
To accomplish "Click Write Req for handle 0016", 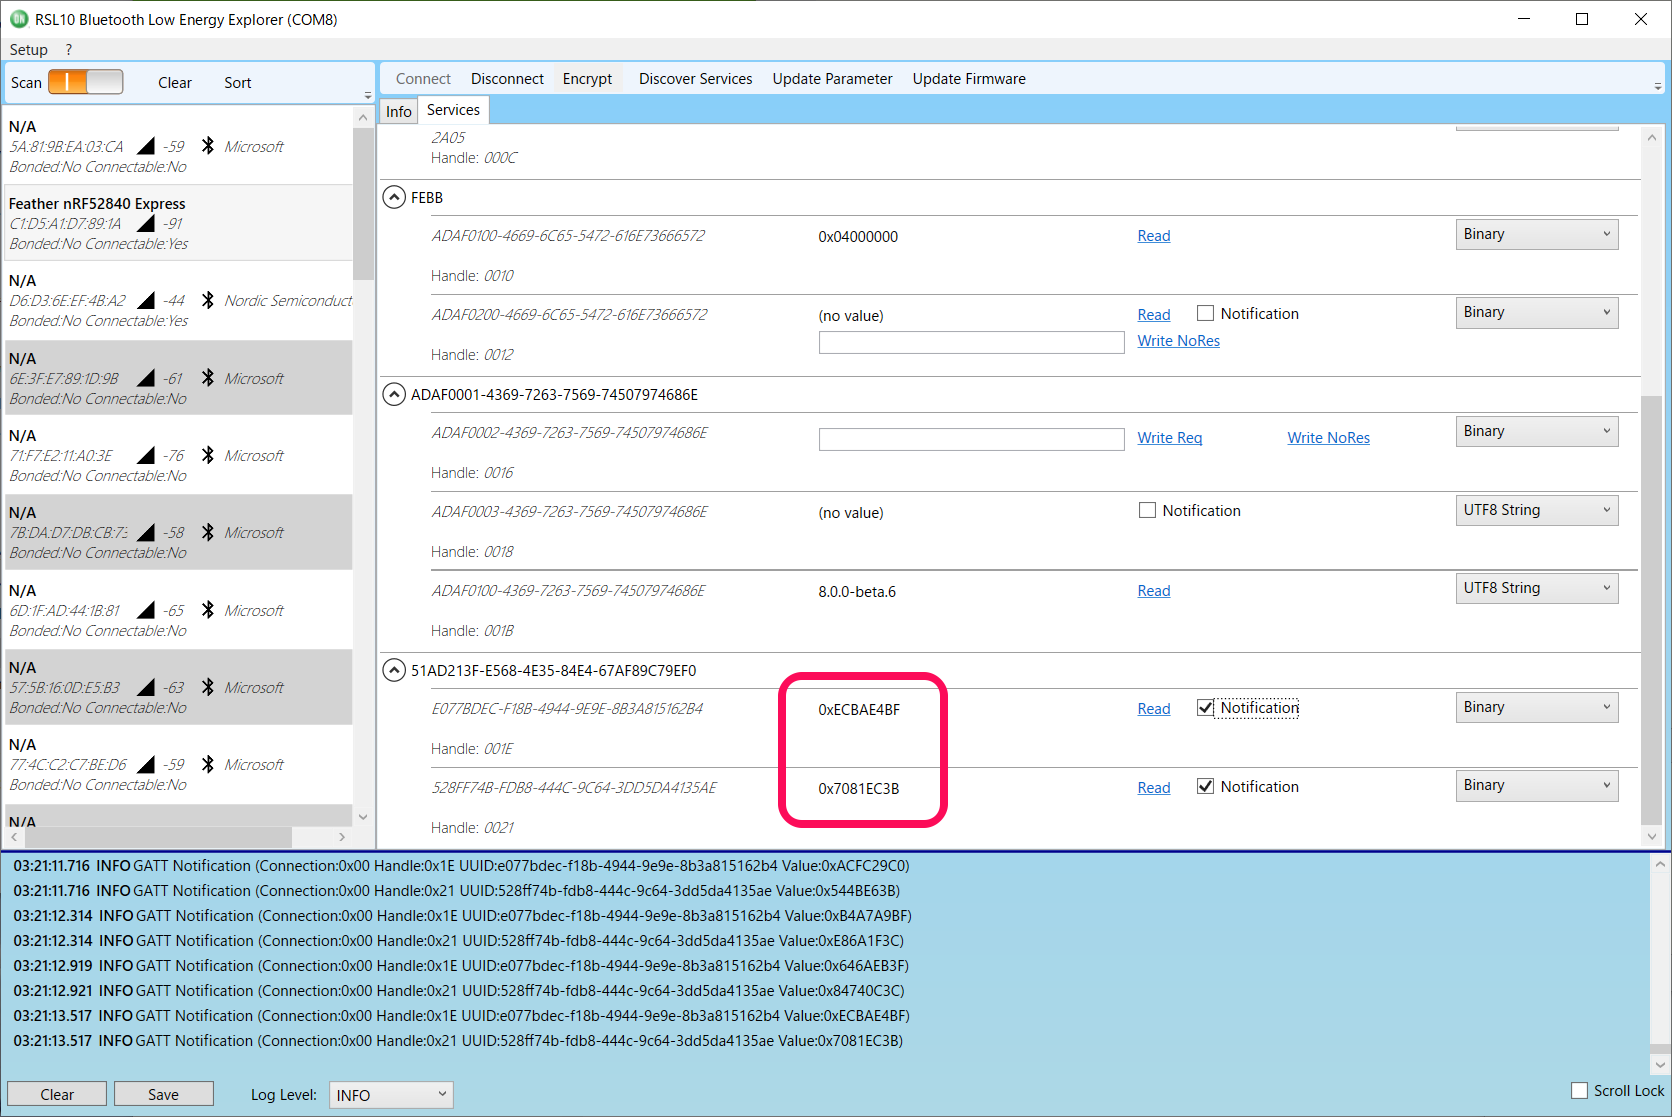I will (x=1169, y=438).
